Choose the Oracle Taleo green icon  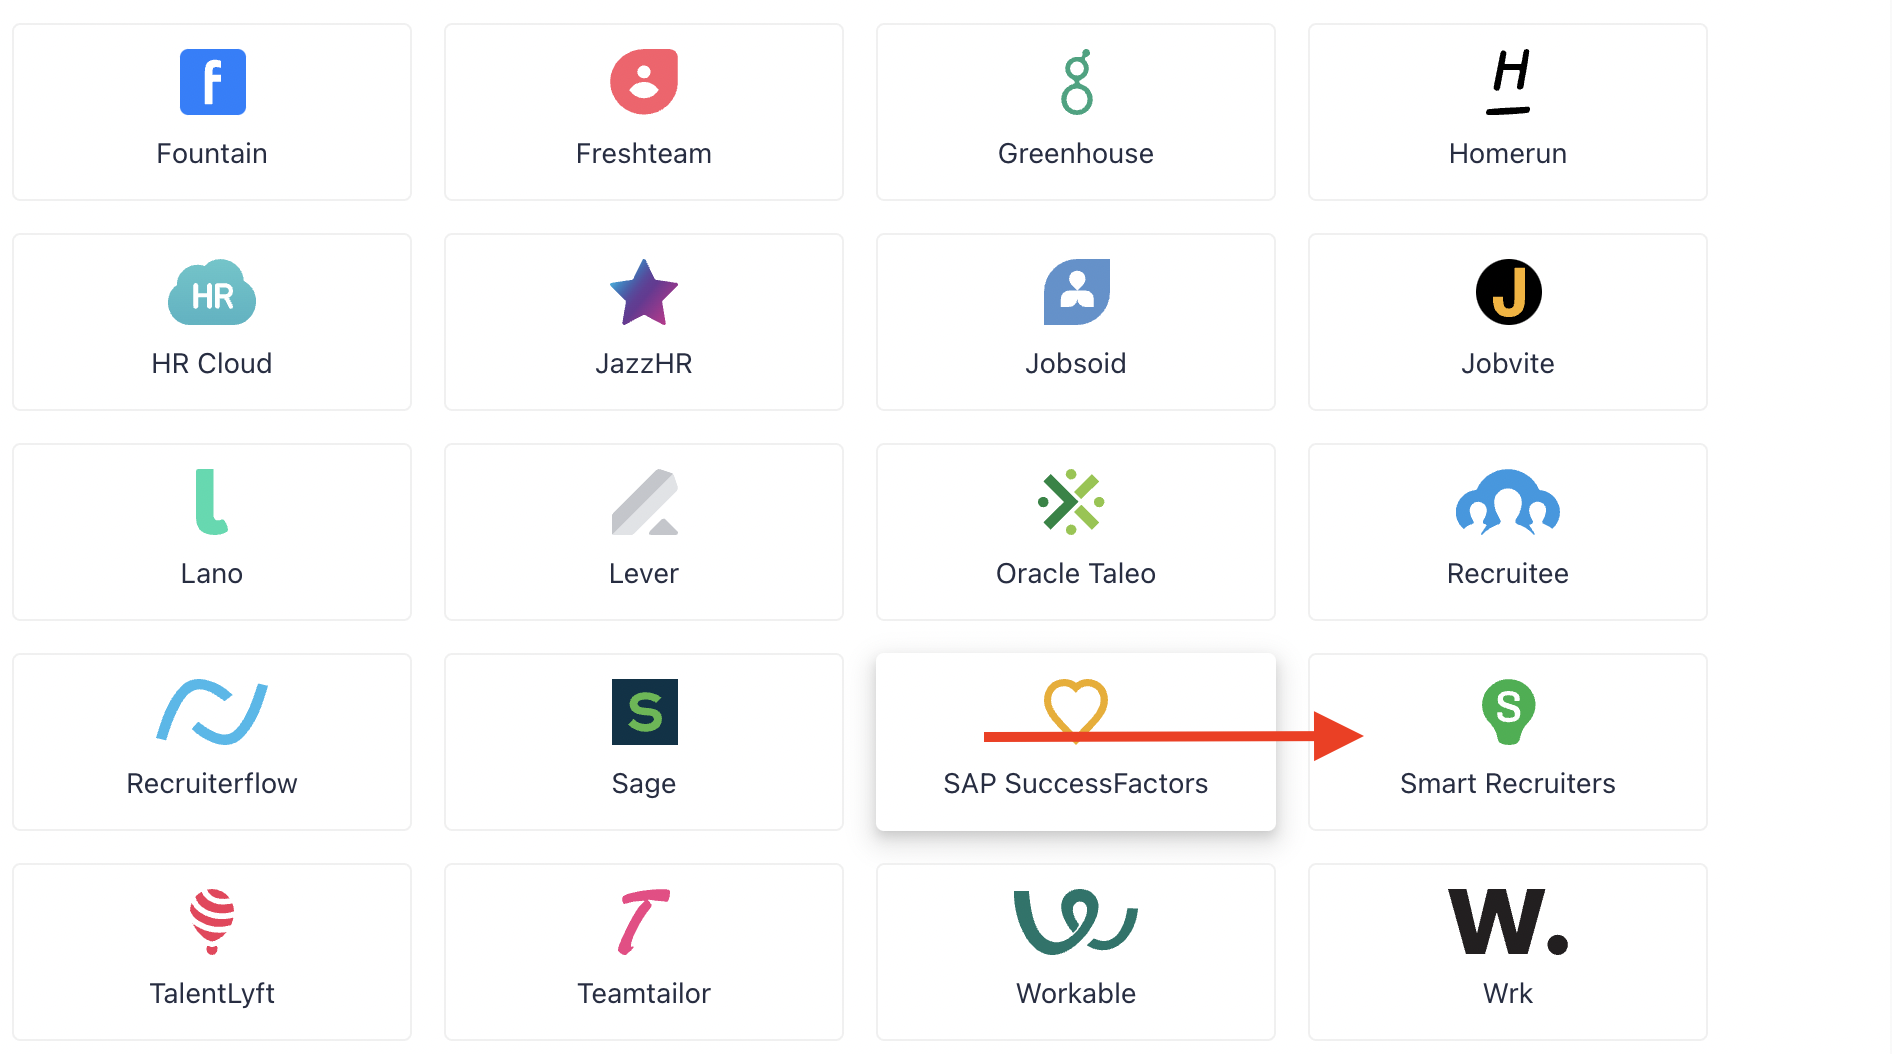[x=1071, y=502]
